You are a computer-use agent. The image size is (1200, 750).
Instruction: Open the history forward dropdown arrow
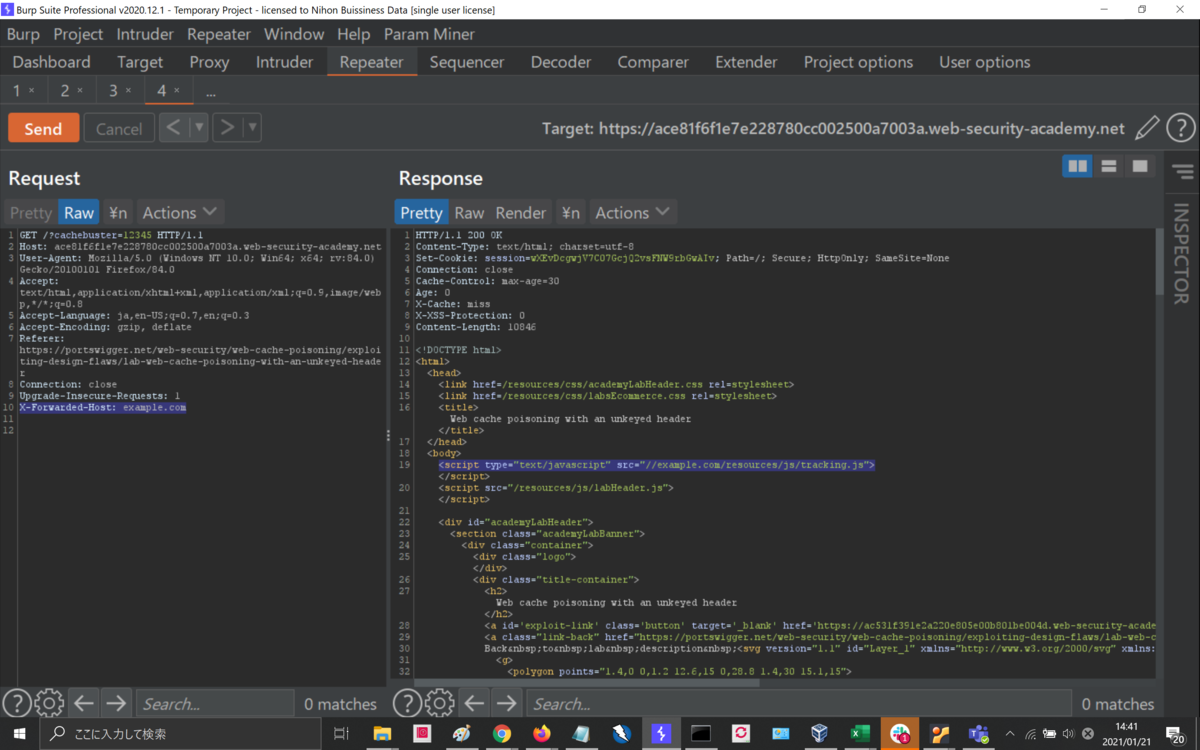[252, 127]
